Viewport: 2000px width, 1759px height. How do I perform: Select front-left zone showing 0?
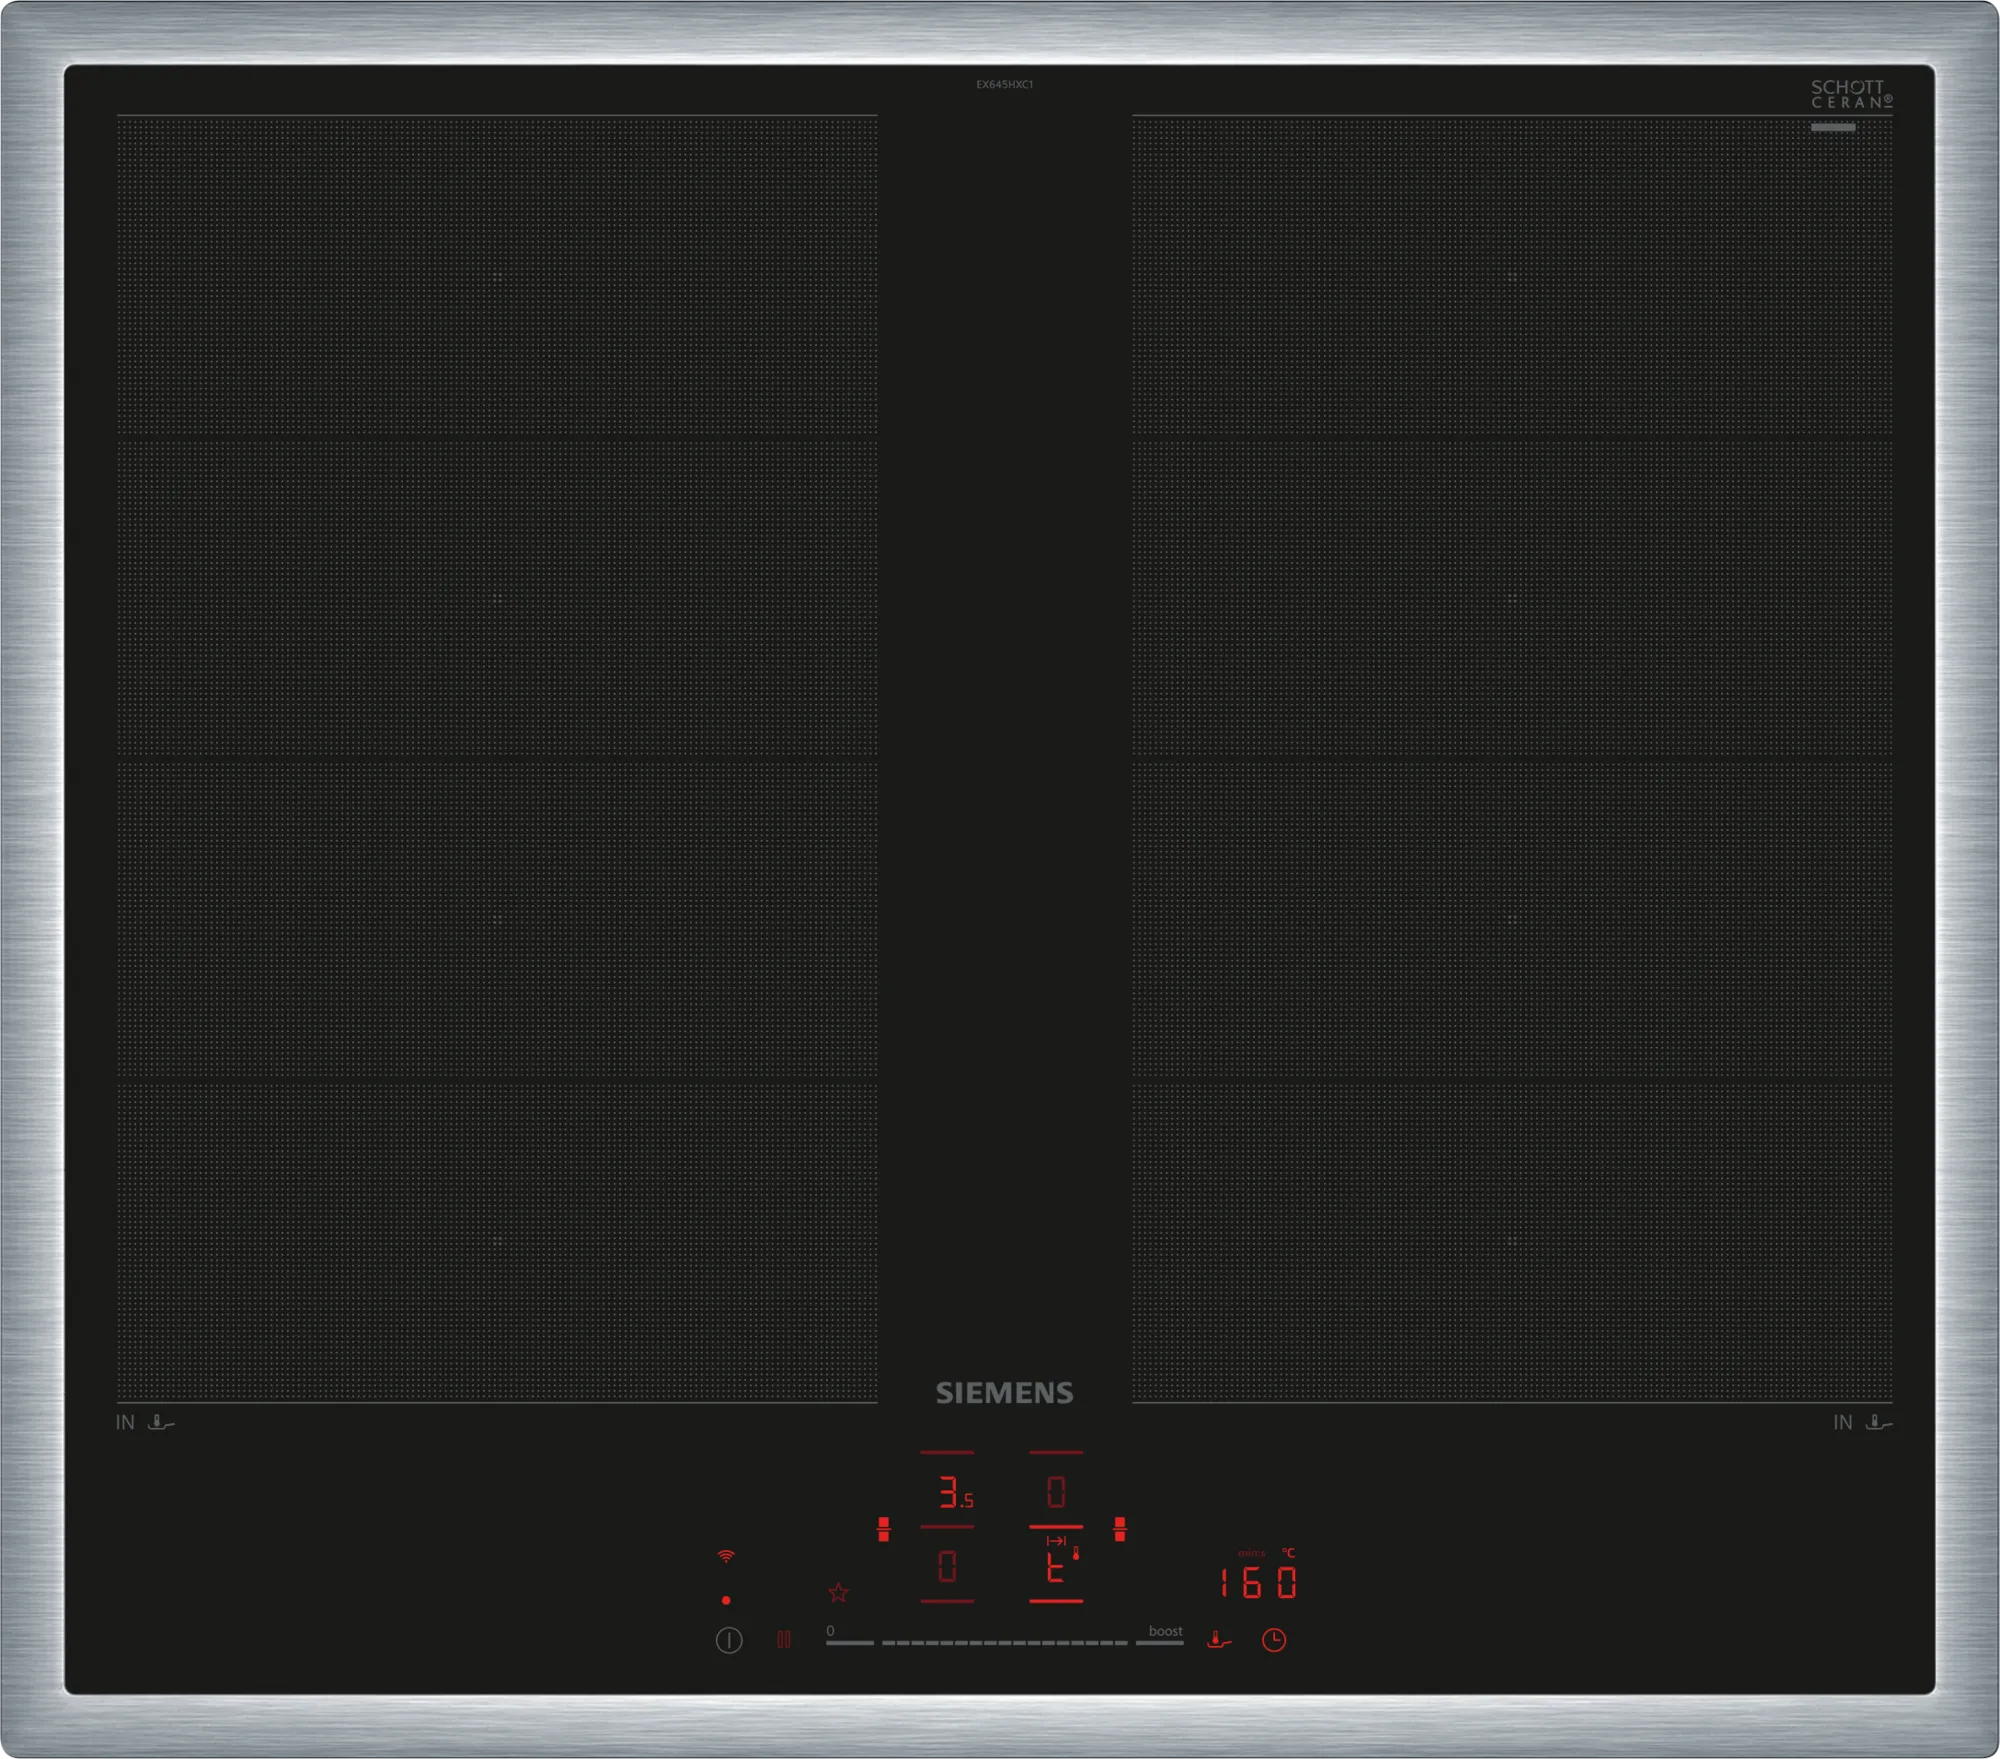point(947,1567)
